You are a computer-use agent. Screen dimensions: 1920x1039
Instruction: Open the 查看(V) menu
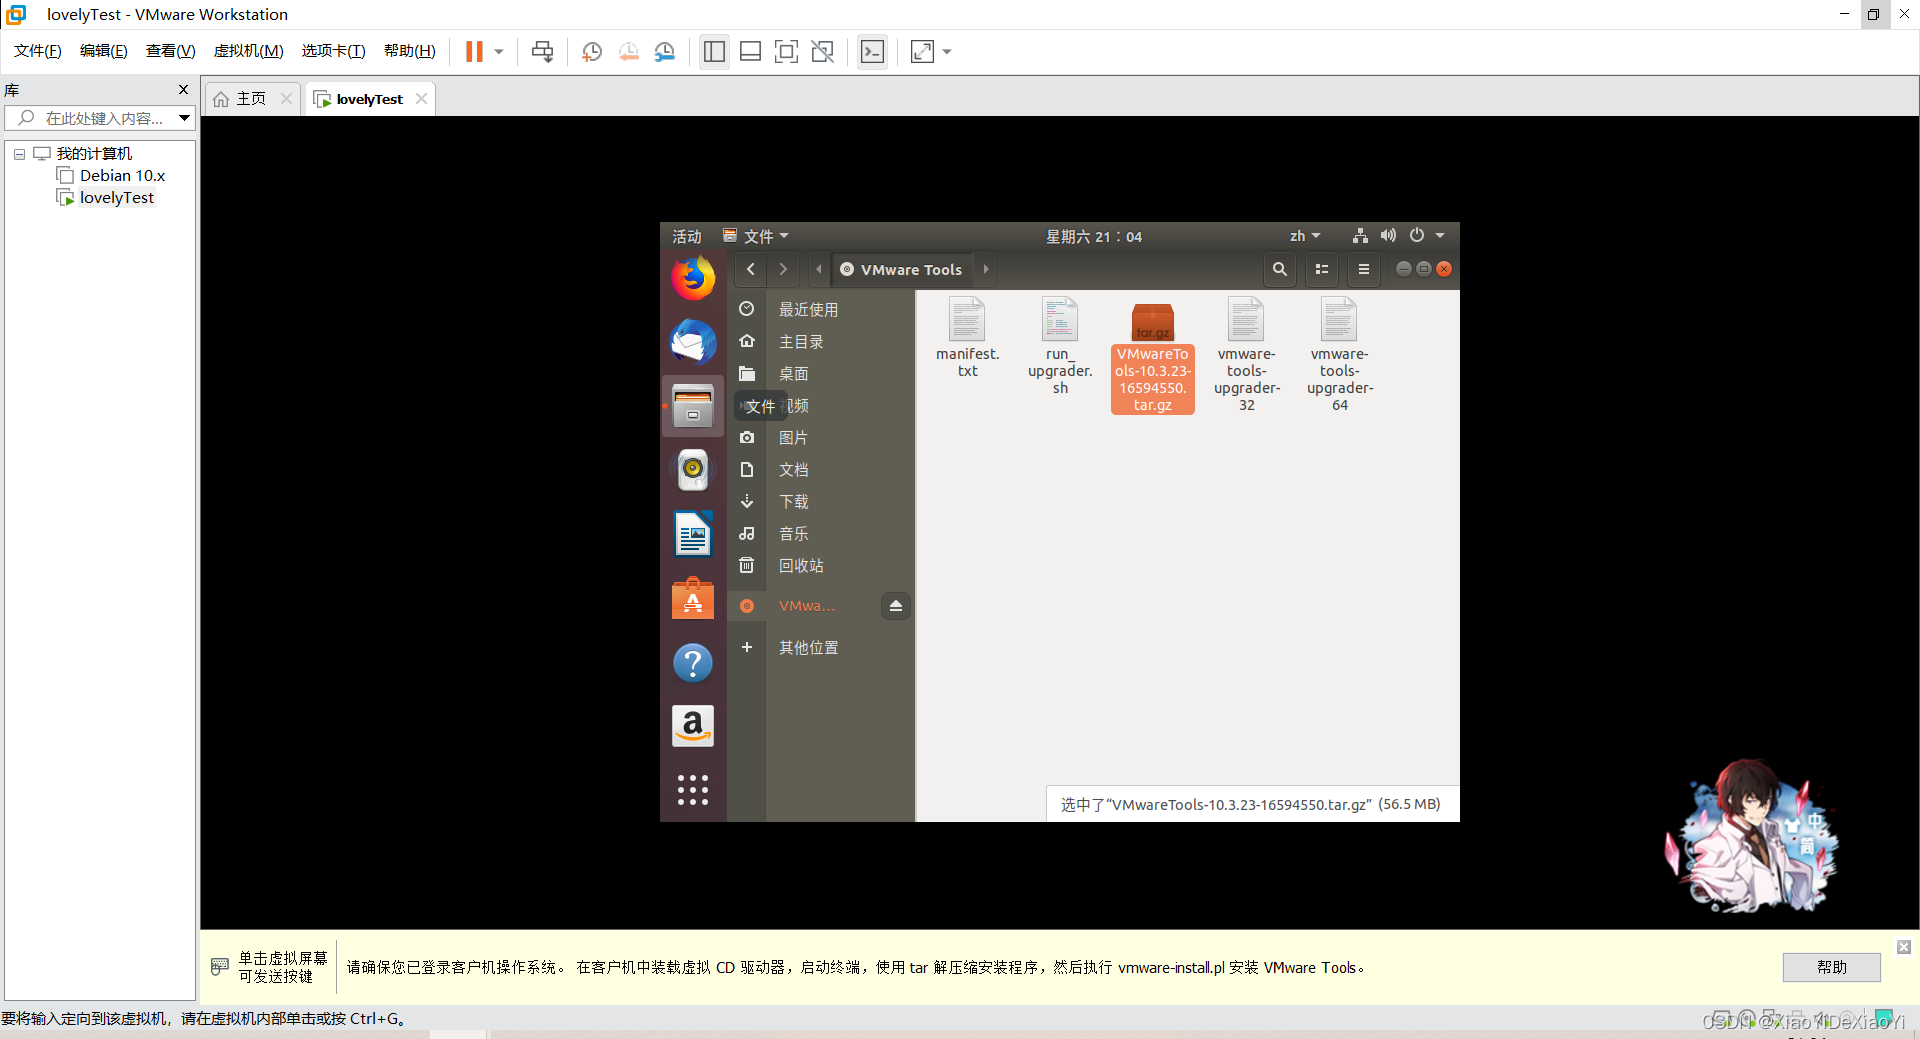coord(171,51)
